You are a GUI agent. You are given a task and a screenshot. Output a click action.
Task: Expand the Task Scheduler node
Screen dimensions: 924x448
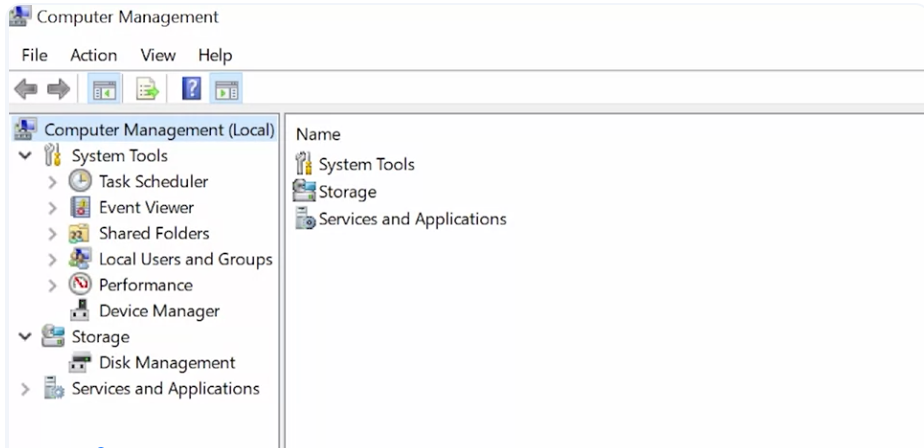52,182
